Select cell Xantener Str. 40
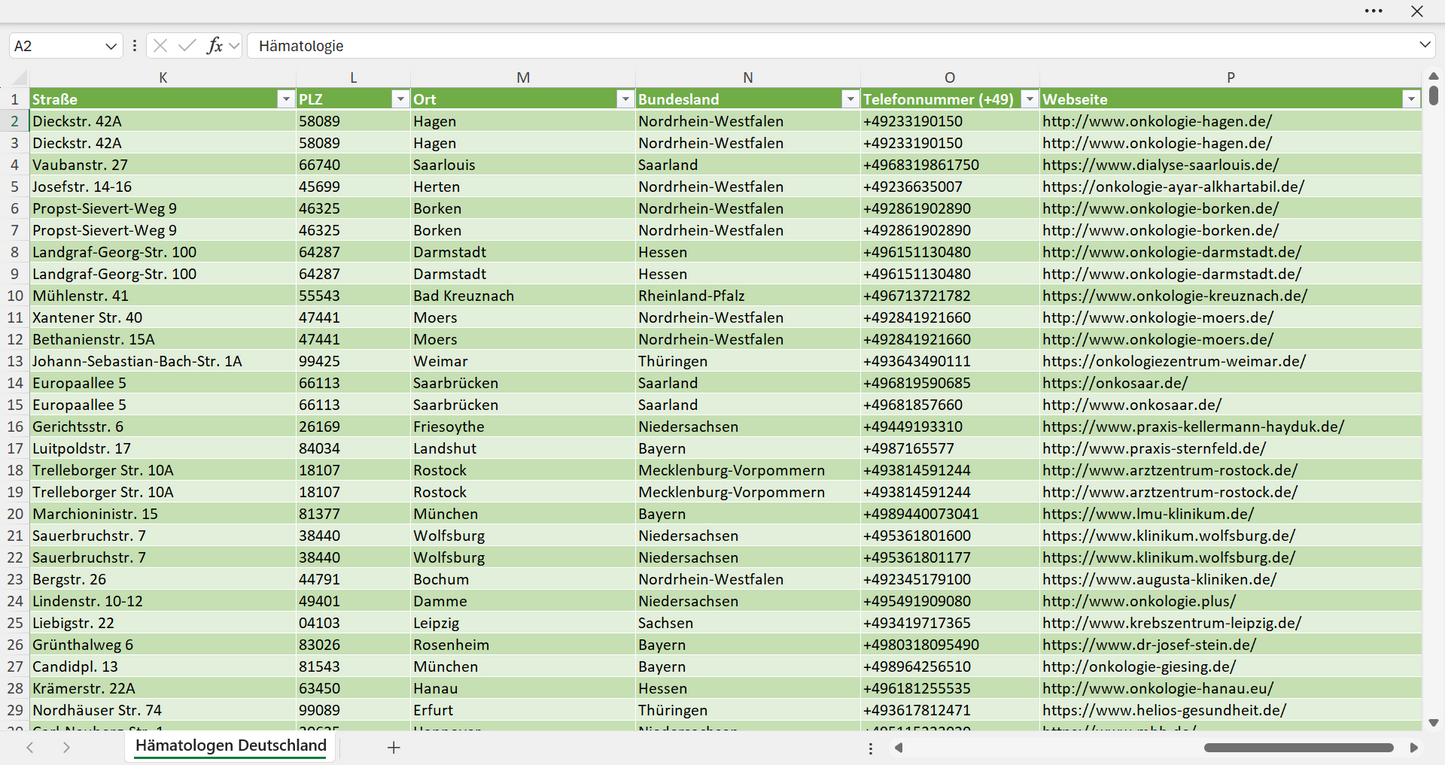The image size is (1445, 765). point(163,318)
